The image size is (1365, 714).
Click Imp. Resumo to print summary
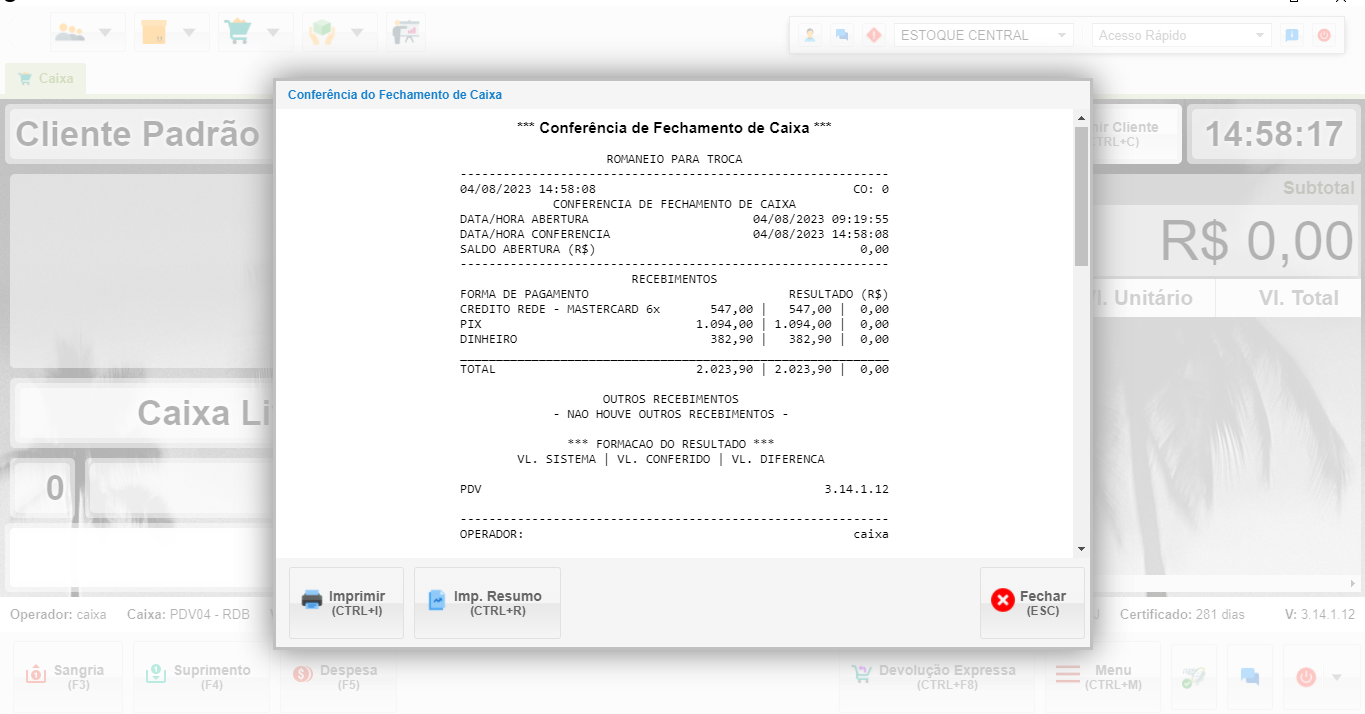[487, 602]
